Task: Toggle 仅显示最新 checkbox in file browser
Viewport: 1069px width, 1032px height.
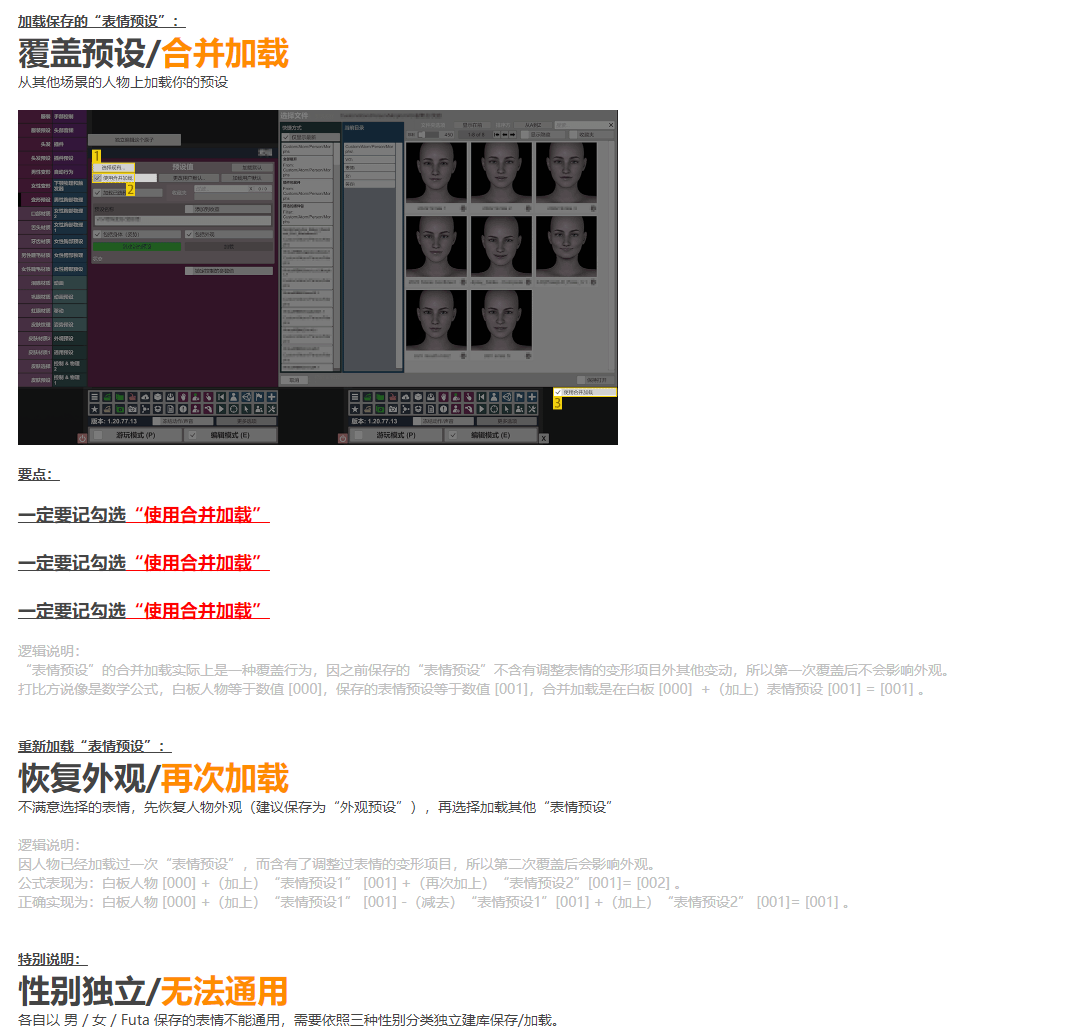Action: [x=311, y=137]
